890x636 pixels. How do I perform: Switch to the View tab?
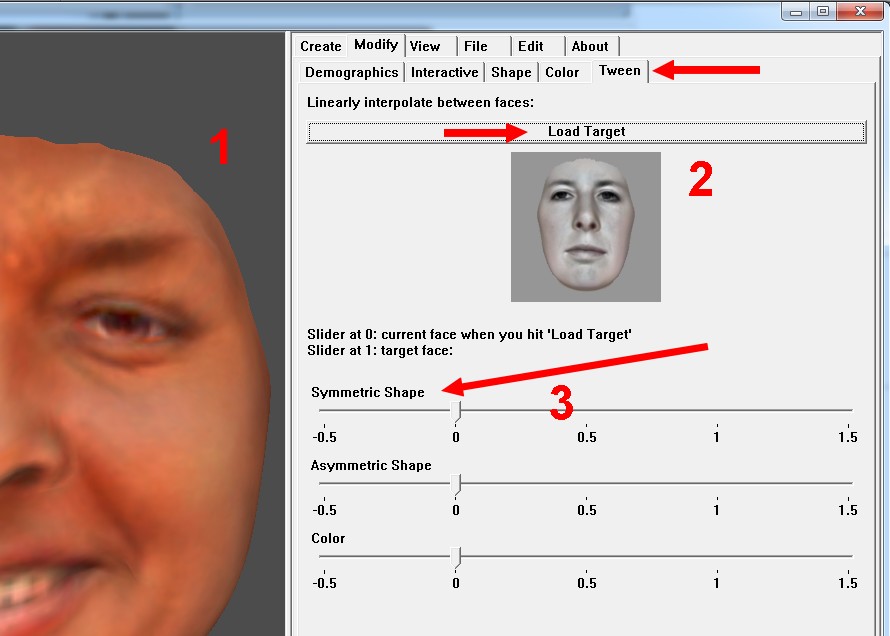430,47
